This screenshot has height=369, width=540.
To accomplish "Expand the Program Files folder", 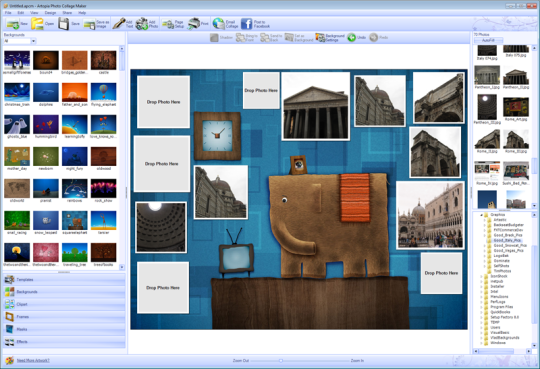I will 481,307.
